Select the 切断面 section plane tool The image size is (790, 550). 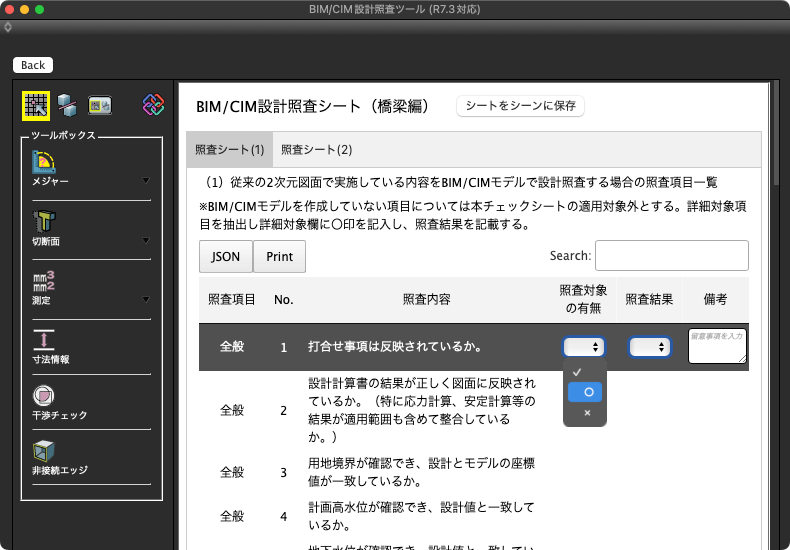click(x=42, y=222)
